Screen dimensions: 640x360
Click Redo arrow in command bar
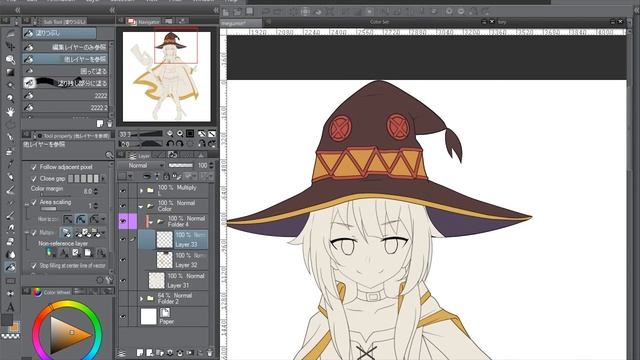[278, 12]
